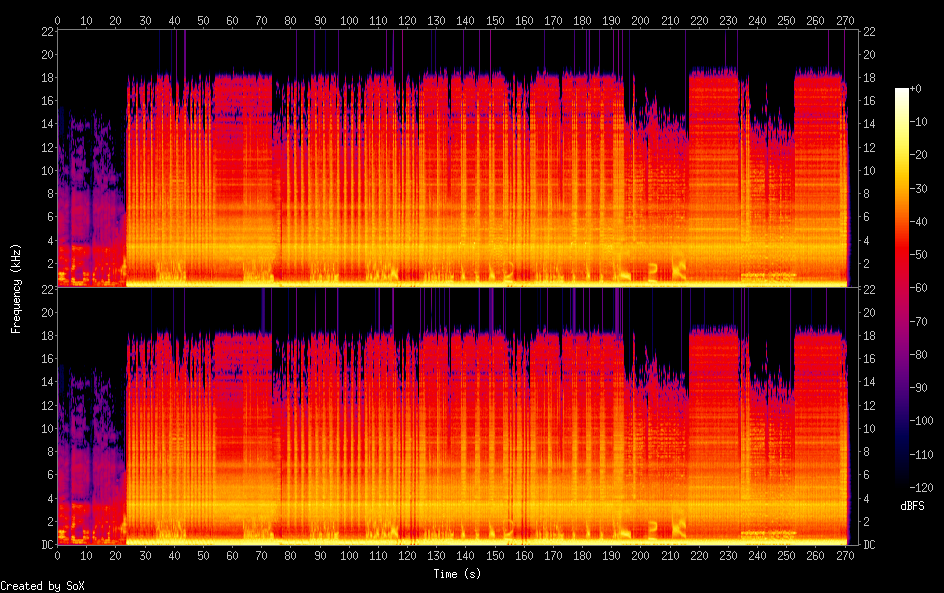Click the '-40' color scale label
944x593 pixels.
tap(918, 222)
